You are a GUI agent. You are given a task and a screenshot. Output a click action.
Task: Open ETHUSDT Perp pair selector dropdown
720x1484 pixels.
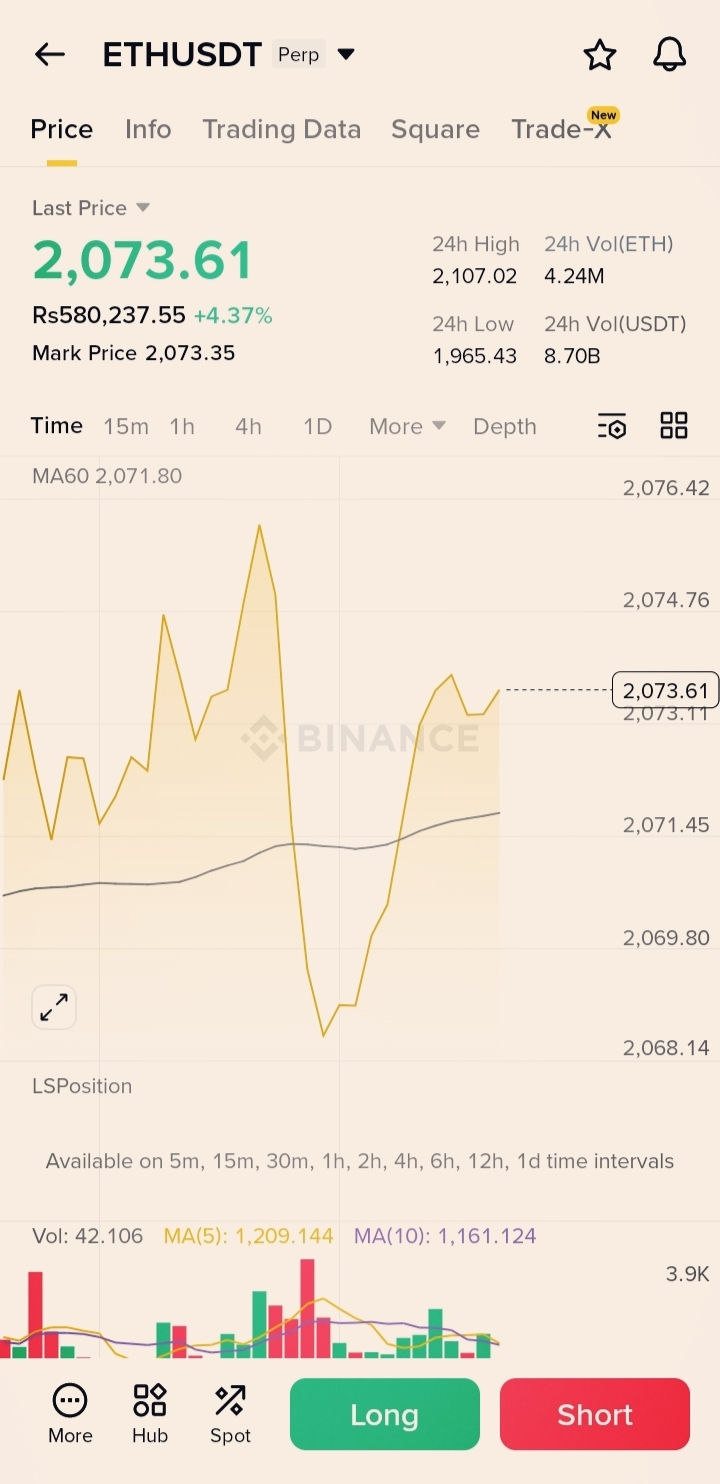coord(346,54)
